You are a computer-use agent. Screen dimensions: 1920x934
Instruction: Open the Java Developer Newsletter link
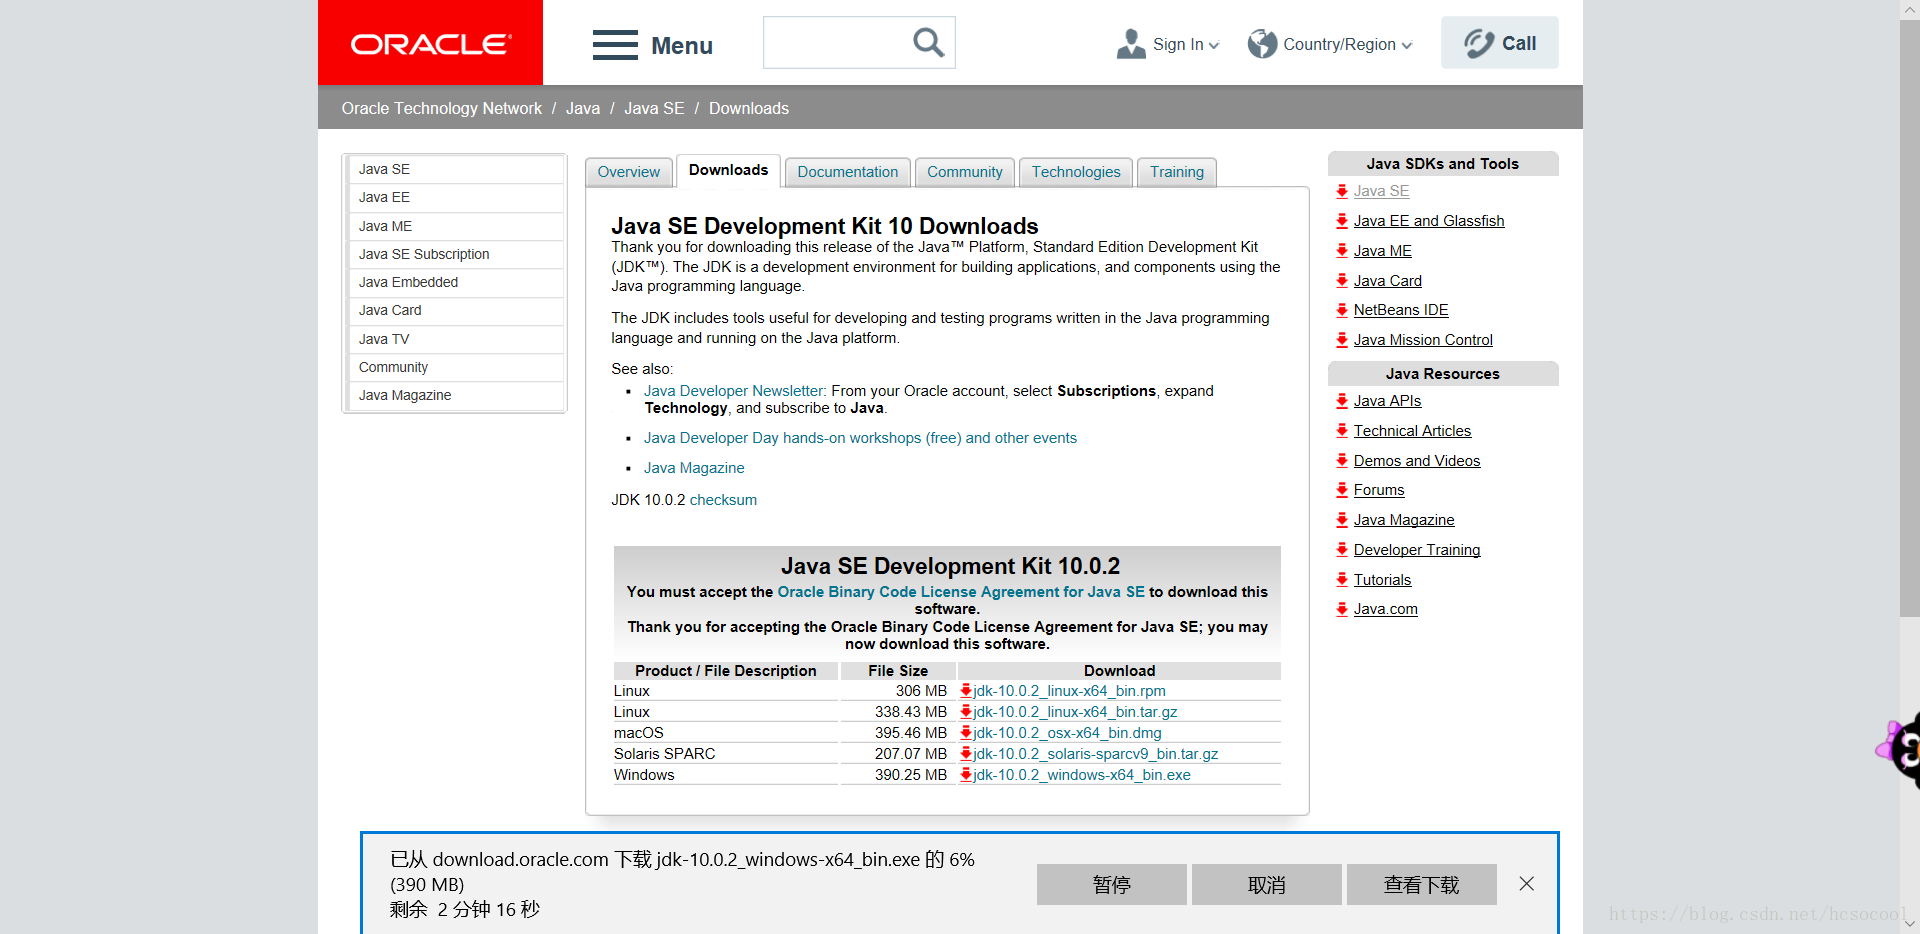[735, 391]
